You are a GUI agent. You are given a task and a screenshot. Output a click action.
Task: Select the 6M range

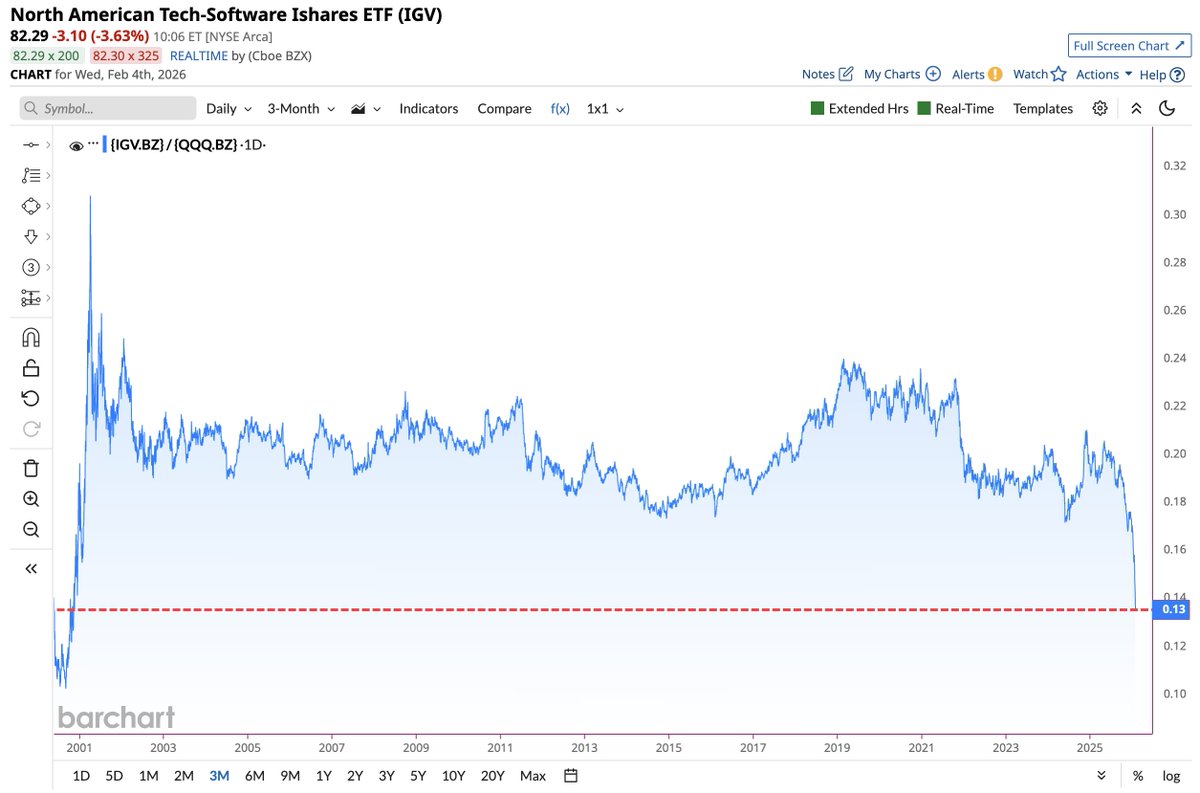[254, 775]
